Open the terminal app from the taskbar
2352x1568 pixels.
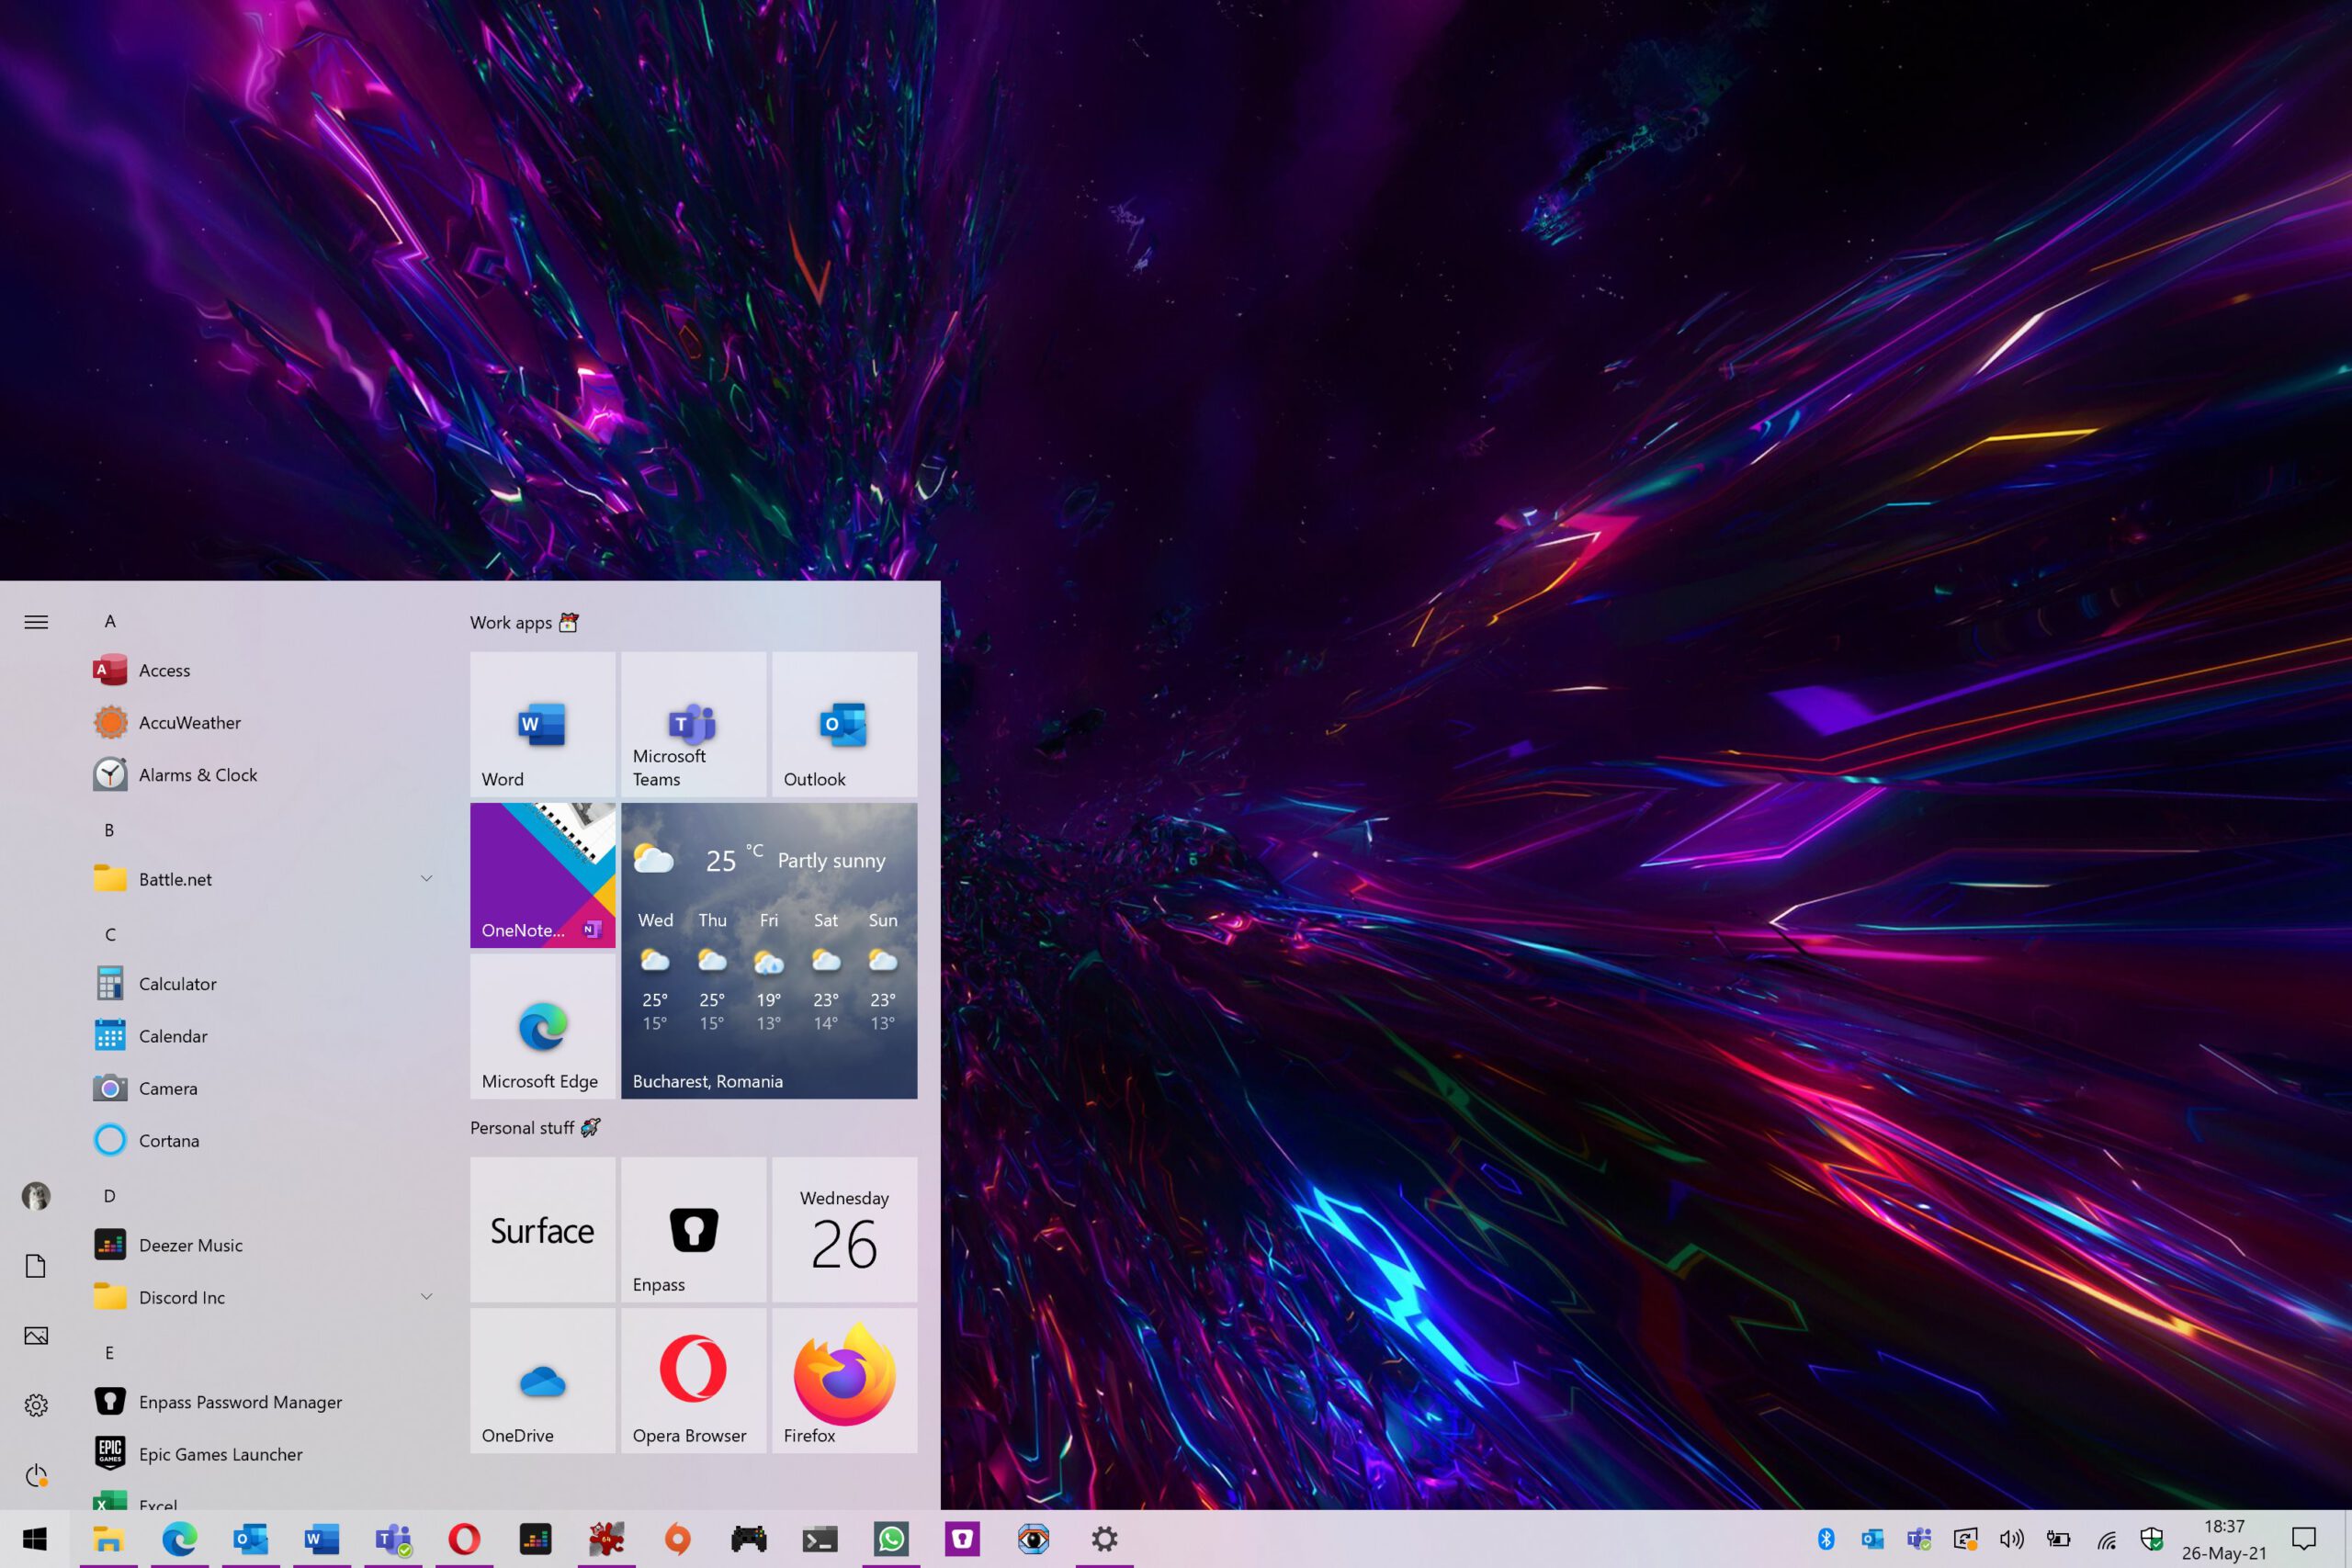point(820,1539)
